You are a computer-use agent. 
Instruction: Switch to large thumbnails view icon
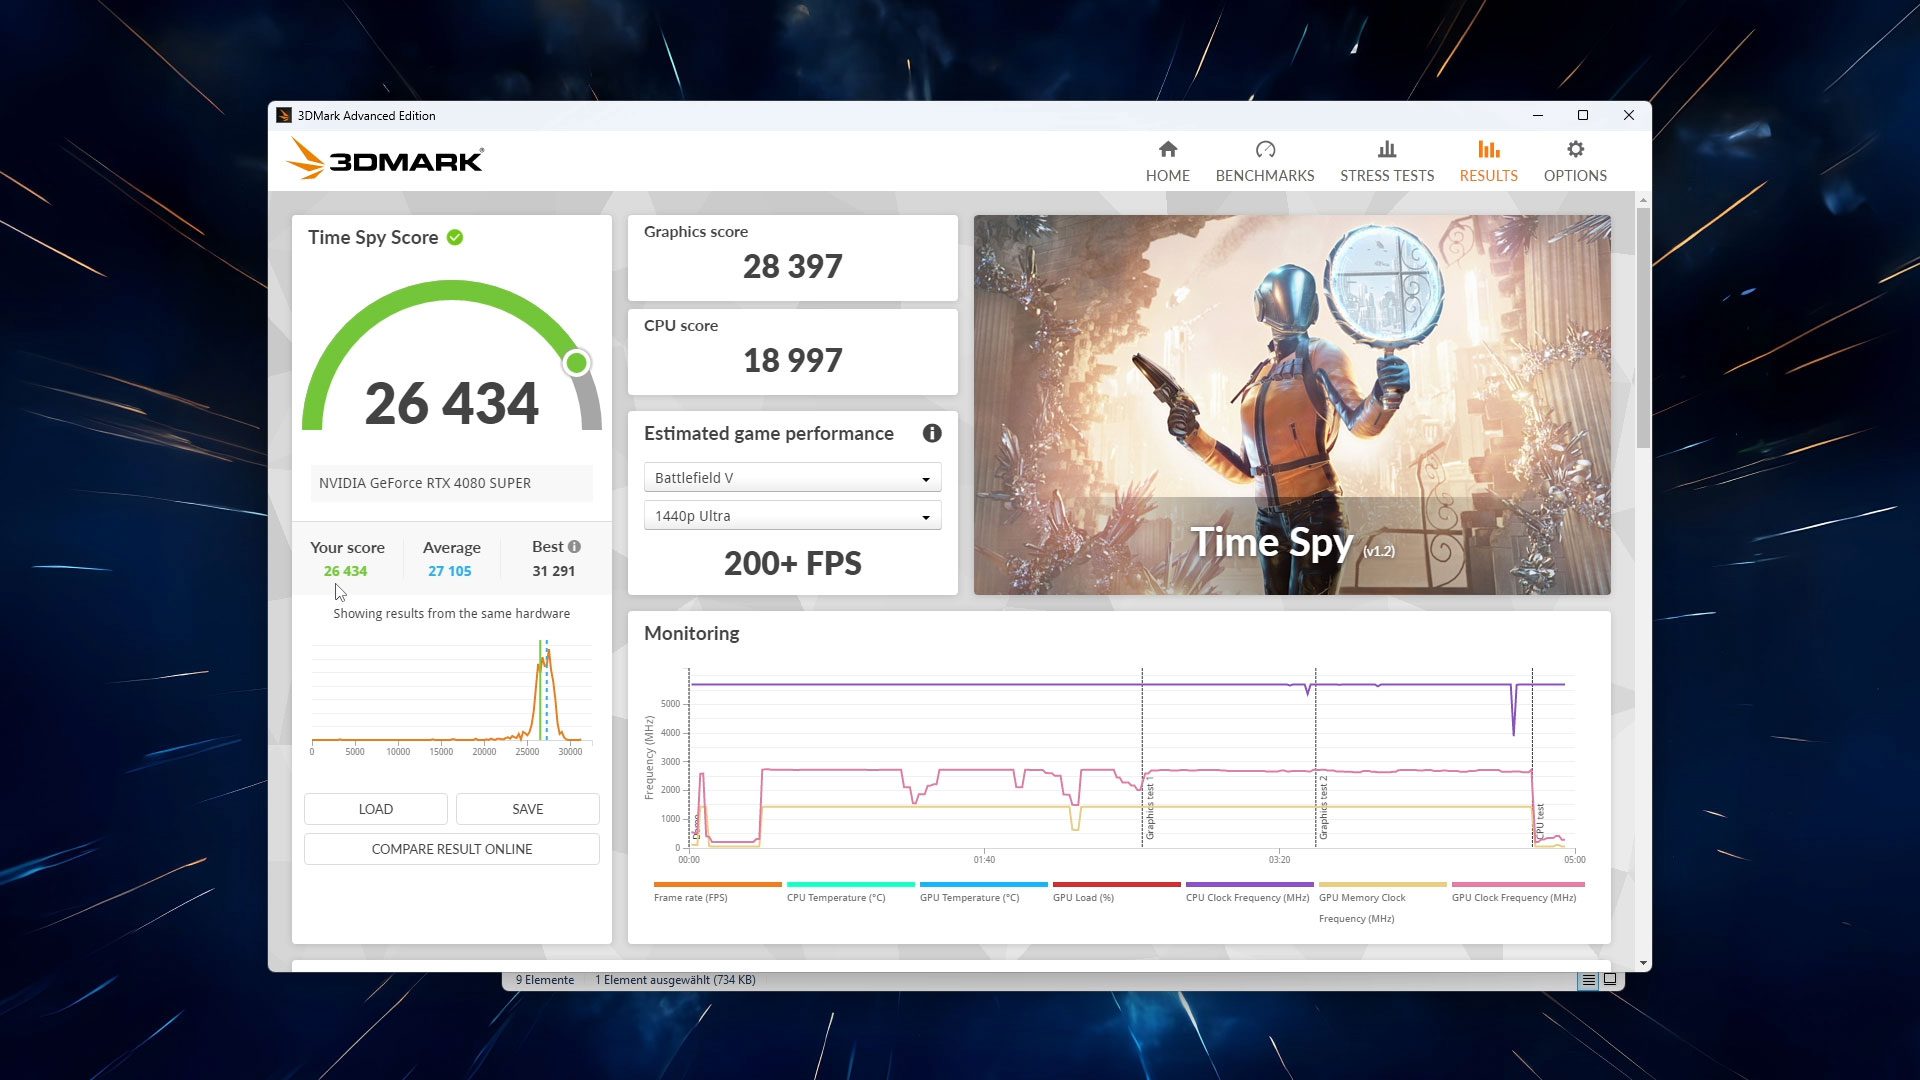[x=1610, y=980]
